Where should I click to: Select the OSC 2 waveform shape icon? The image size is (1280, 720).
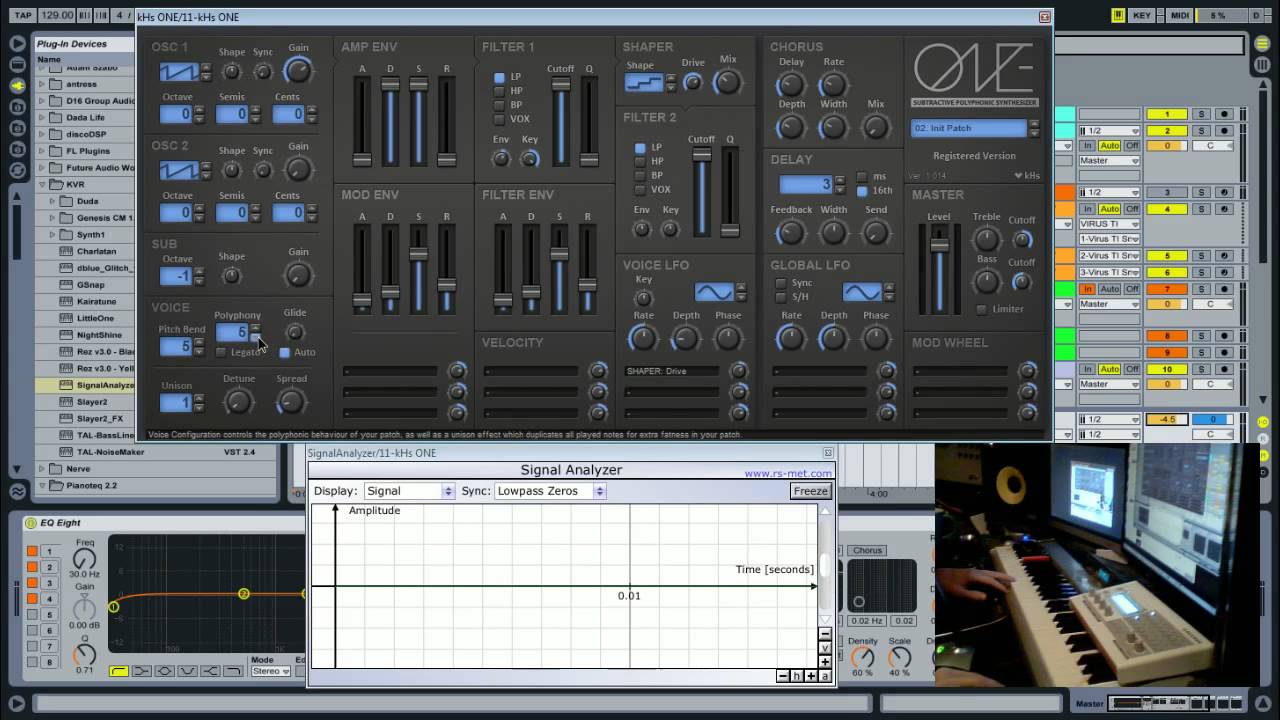coord(179,171)
